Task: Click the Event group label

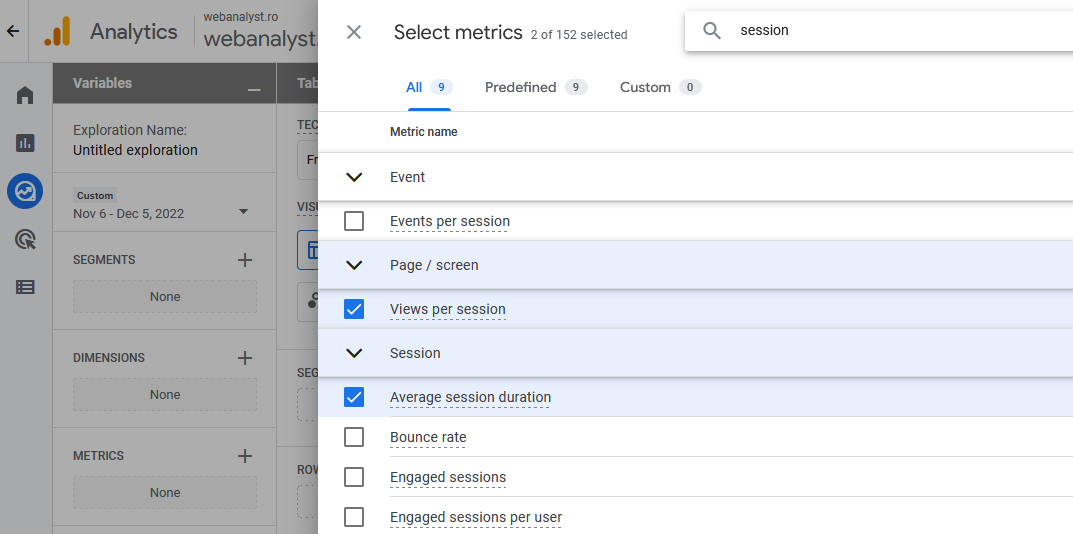Action: pos(407,177)
